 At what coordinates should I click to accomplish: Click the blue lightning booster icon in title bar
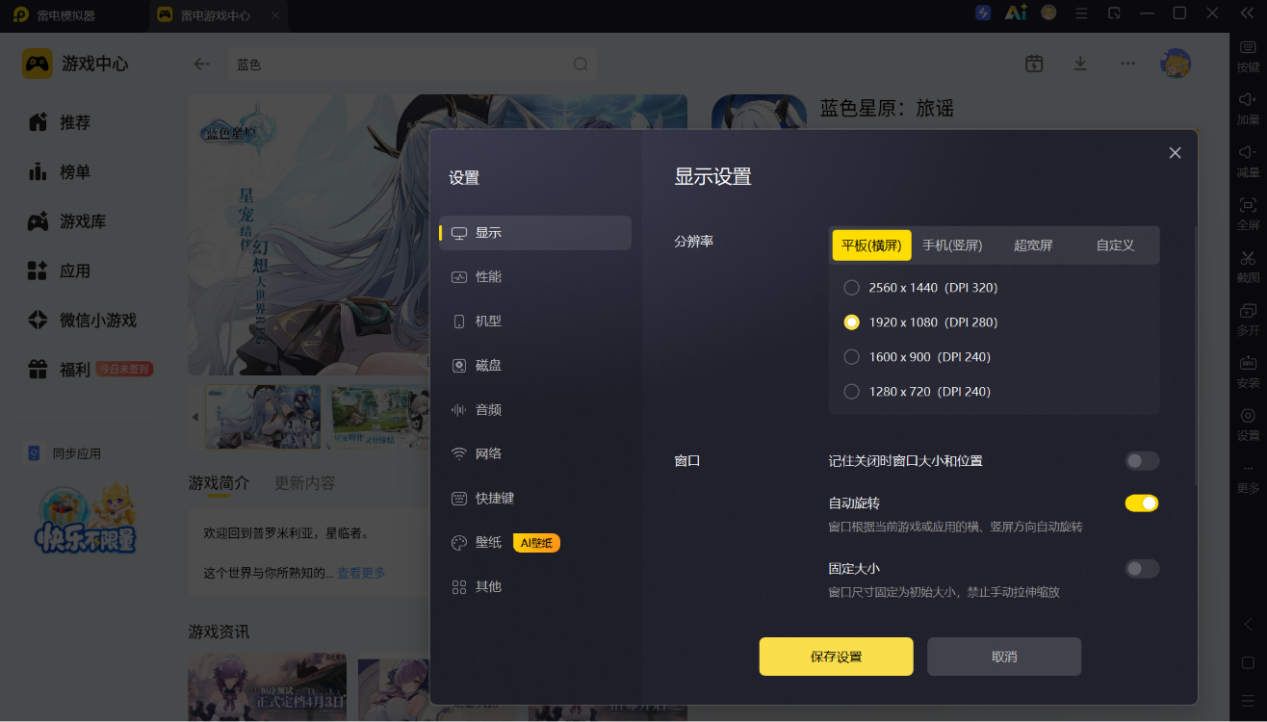(983, 13)
